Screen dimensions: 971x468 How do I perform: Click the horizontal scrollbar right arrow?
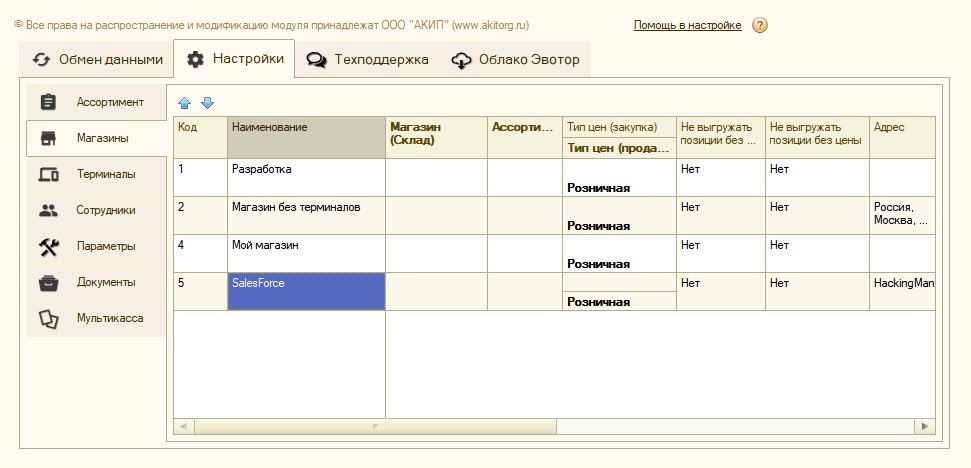tap(928, 426)
